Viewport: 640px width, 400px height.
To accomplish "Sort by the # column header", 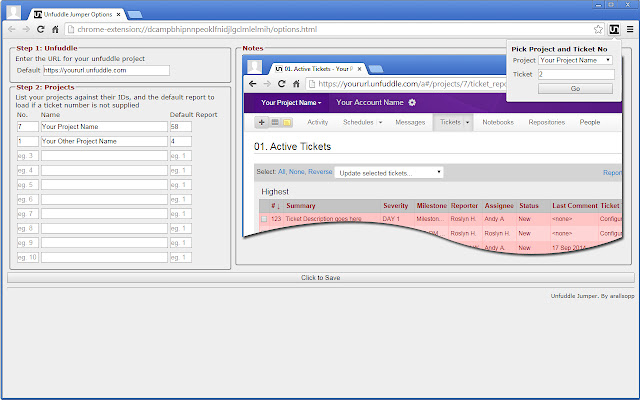I will click(x=276, y=206).
